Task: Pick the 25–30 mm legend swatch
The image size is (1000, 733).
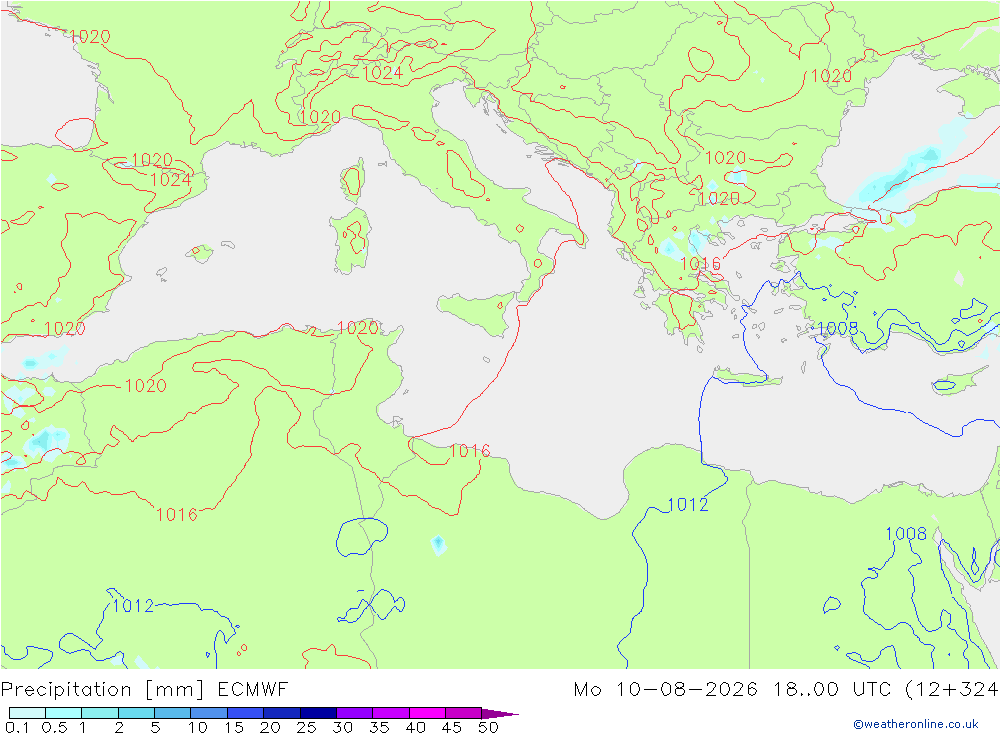Action: coord(318,713)
